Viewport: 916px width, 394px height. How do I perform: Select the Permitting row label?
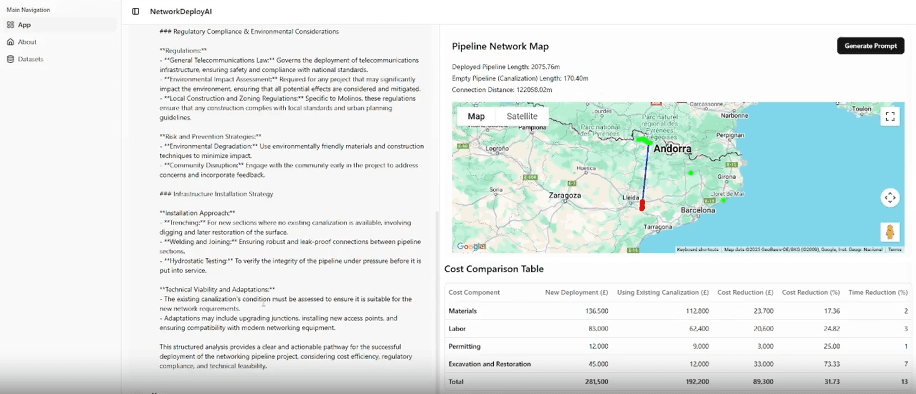click(x=464, y=346)
